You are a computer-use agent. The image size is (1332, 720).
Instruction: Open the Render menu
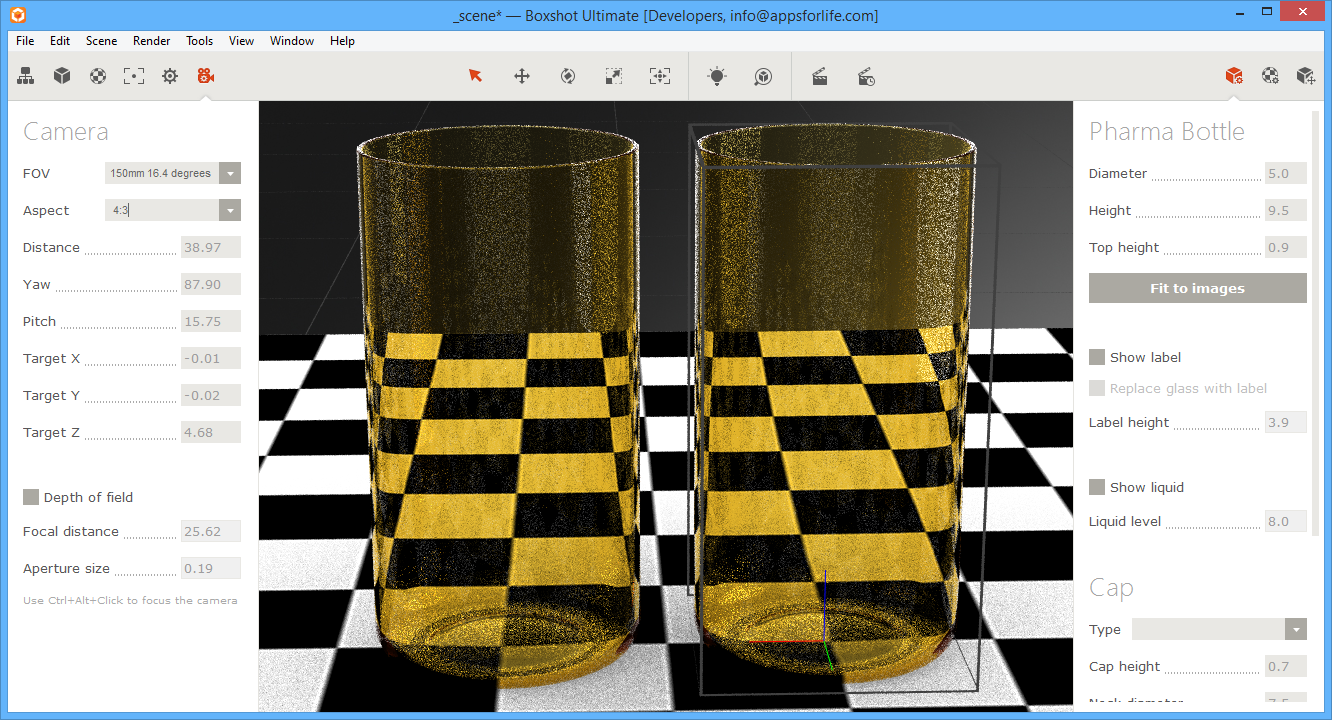pos(152,41)
